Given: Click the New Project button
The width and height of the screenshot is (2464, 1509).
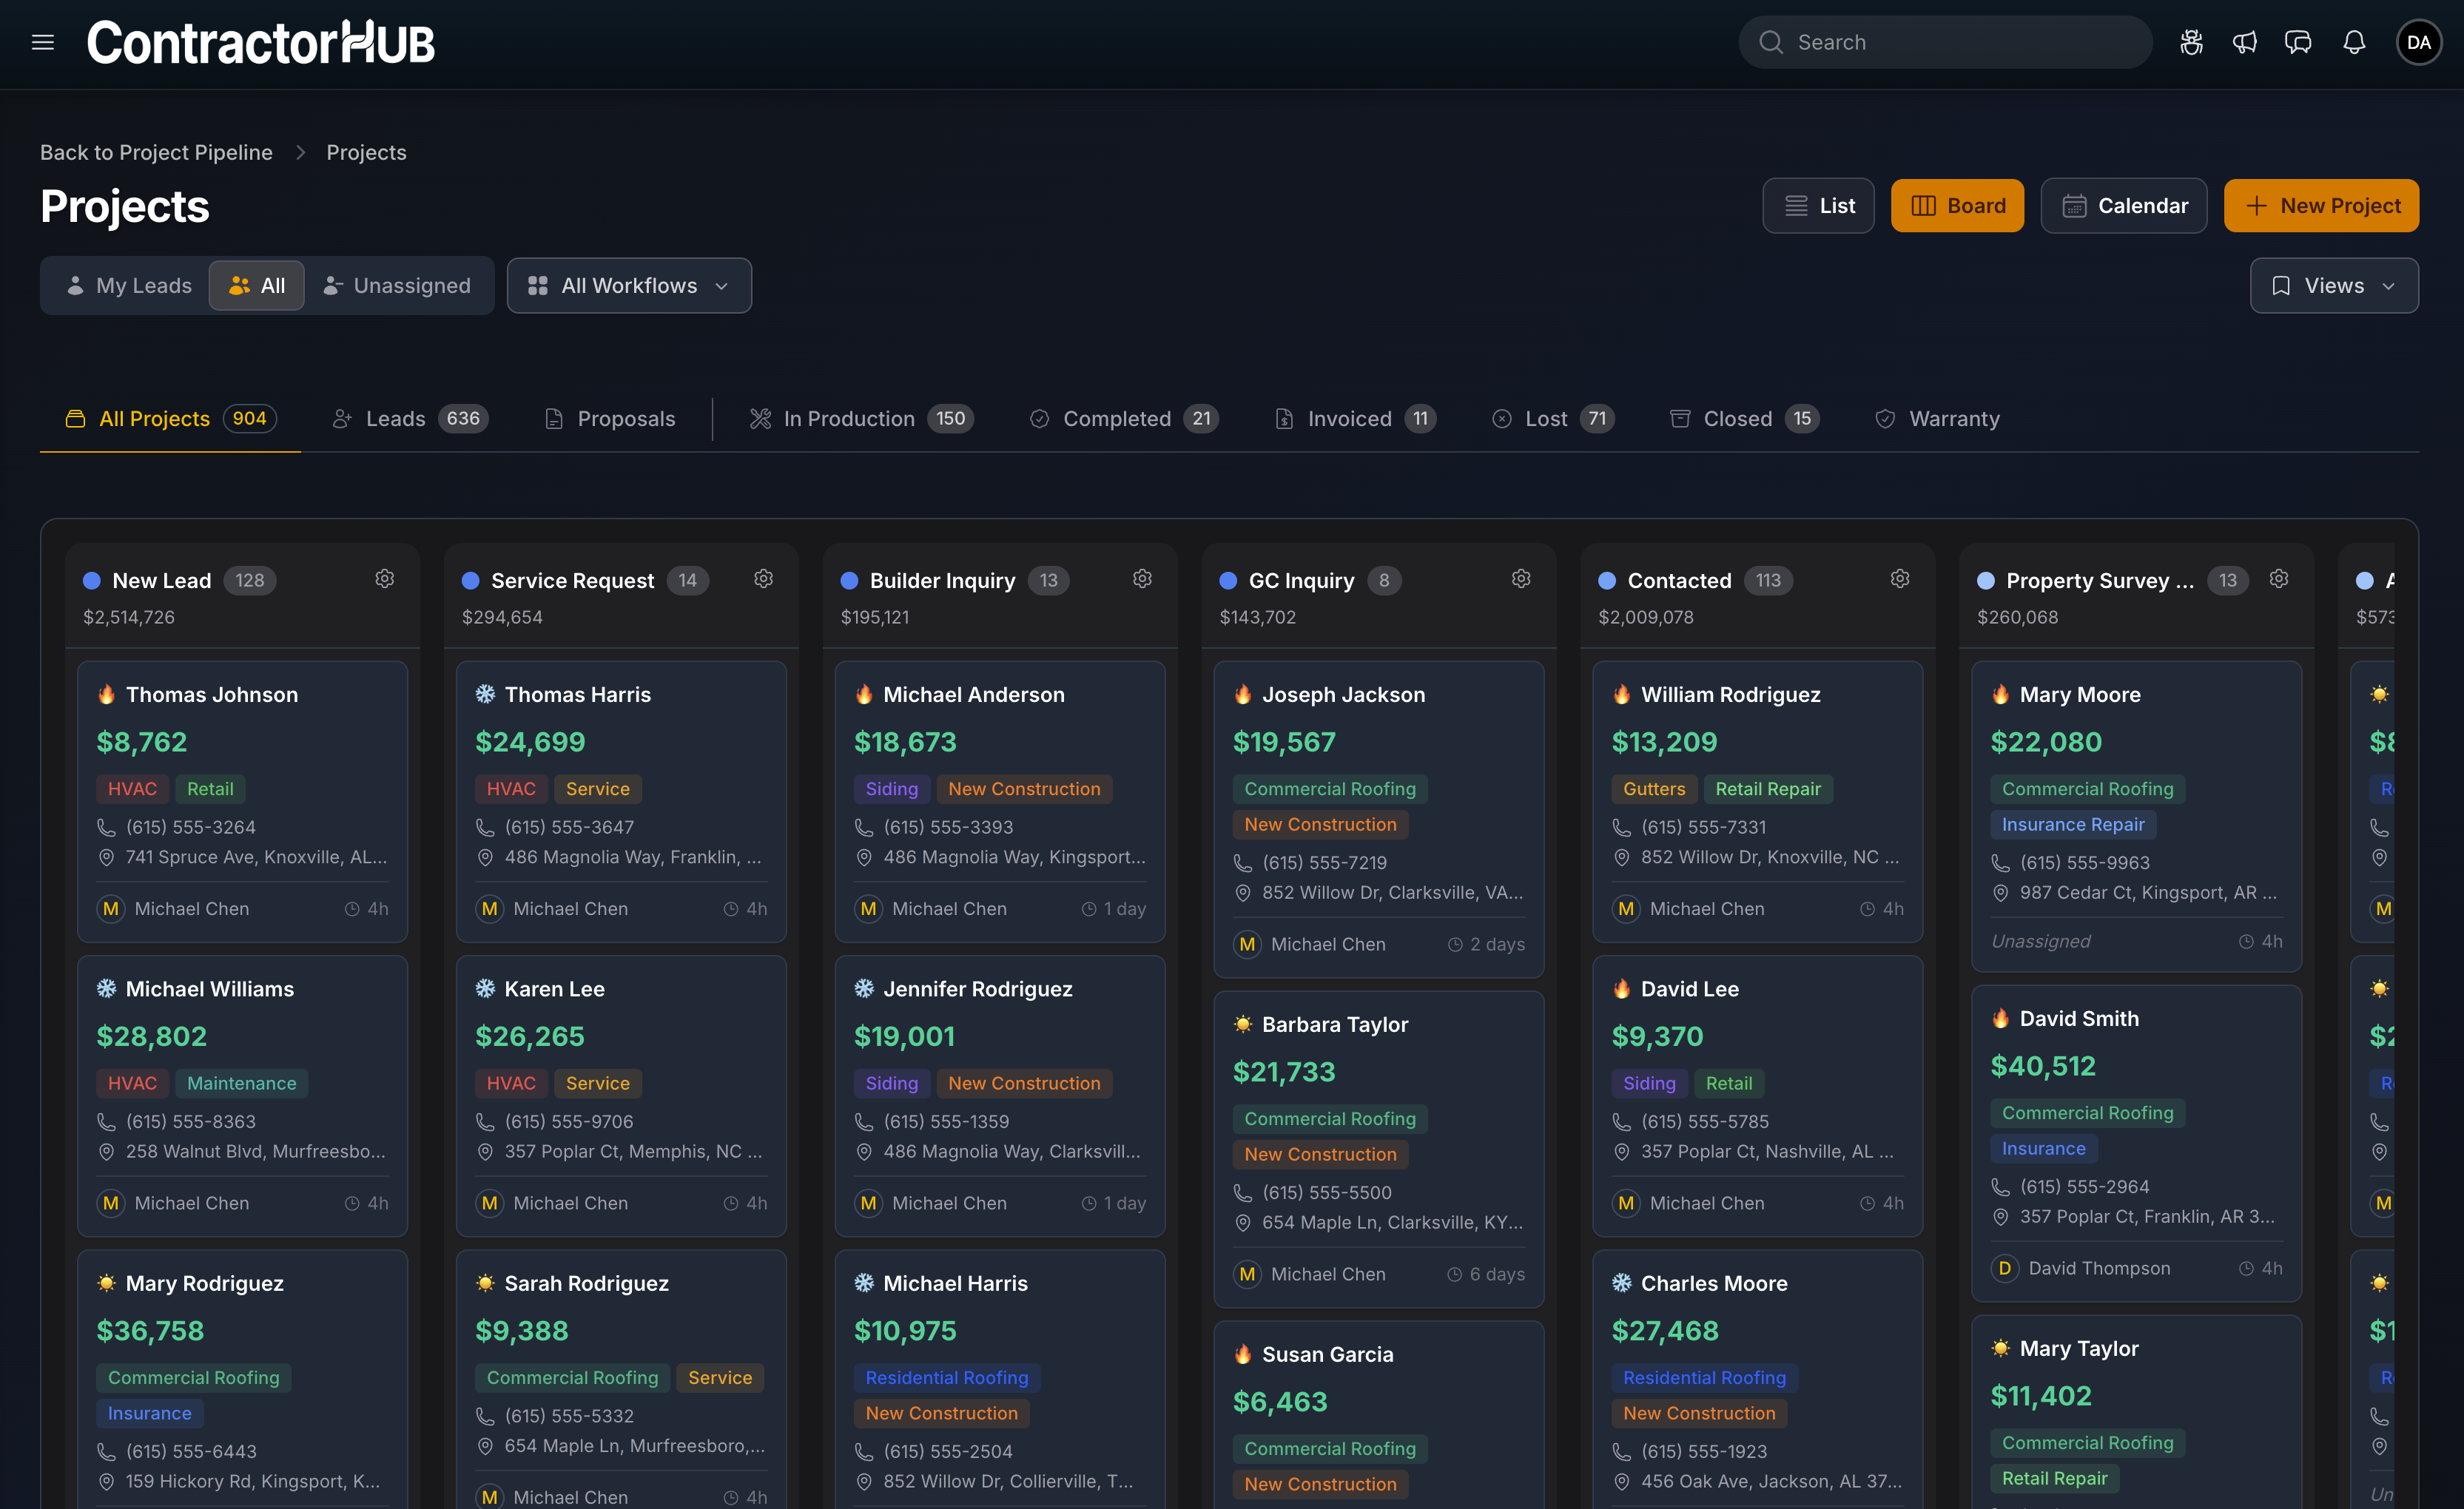Looking at the screenshot, I should [x=2321, y=205].
